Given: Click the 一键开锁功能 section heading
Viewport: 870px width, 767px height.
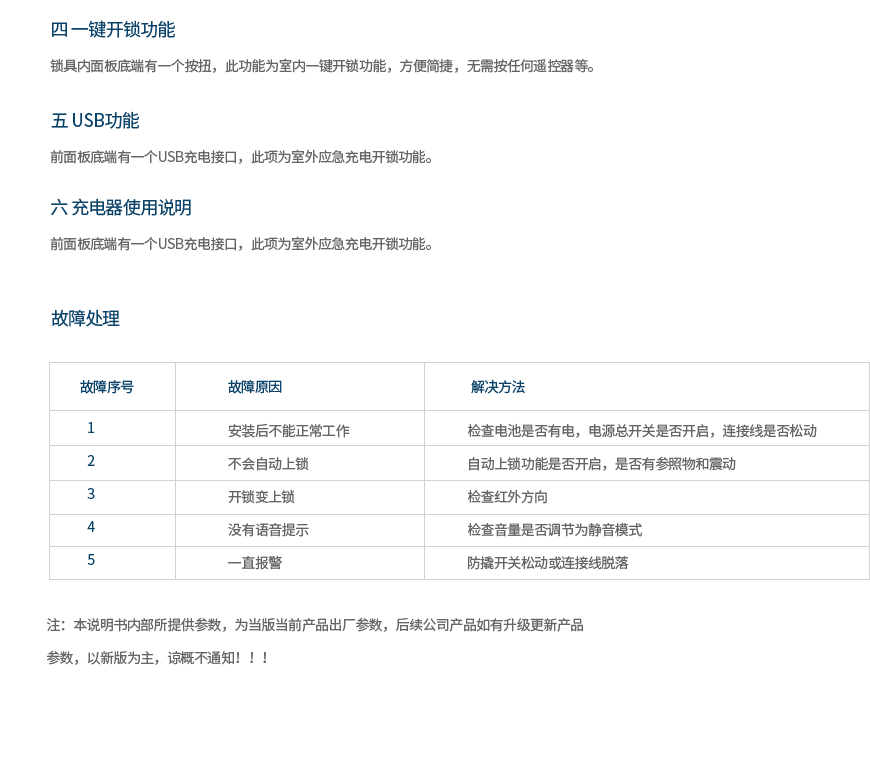Looking at the screenshot, I should (x=112, y=30).
